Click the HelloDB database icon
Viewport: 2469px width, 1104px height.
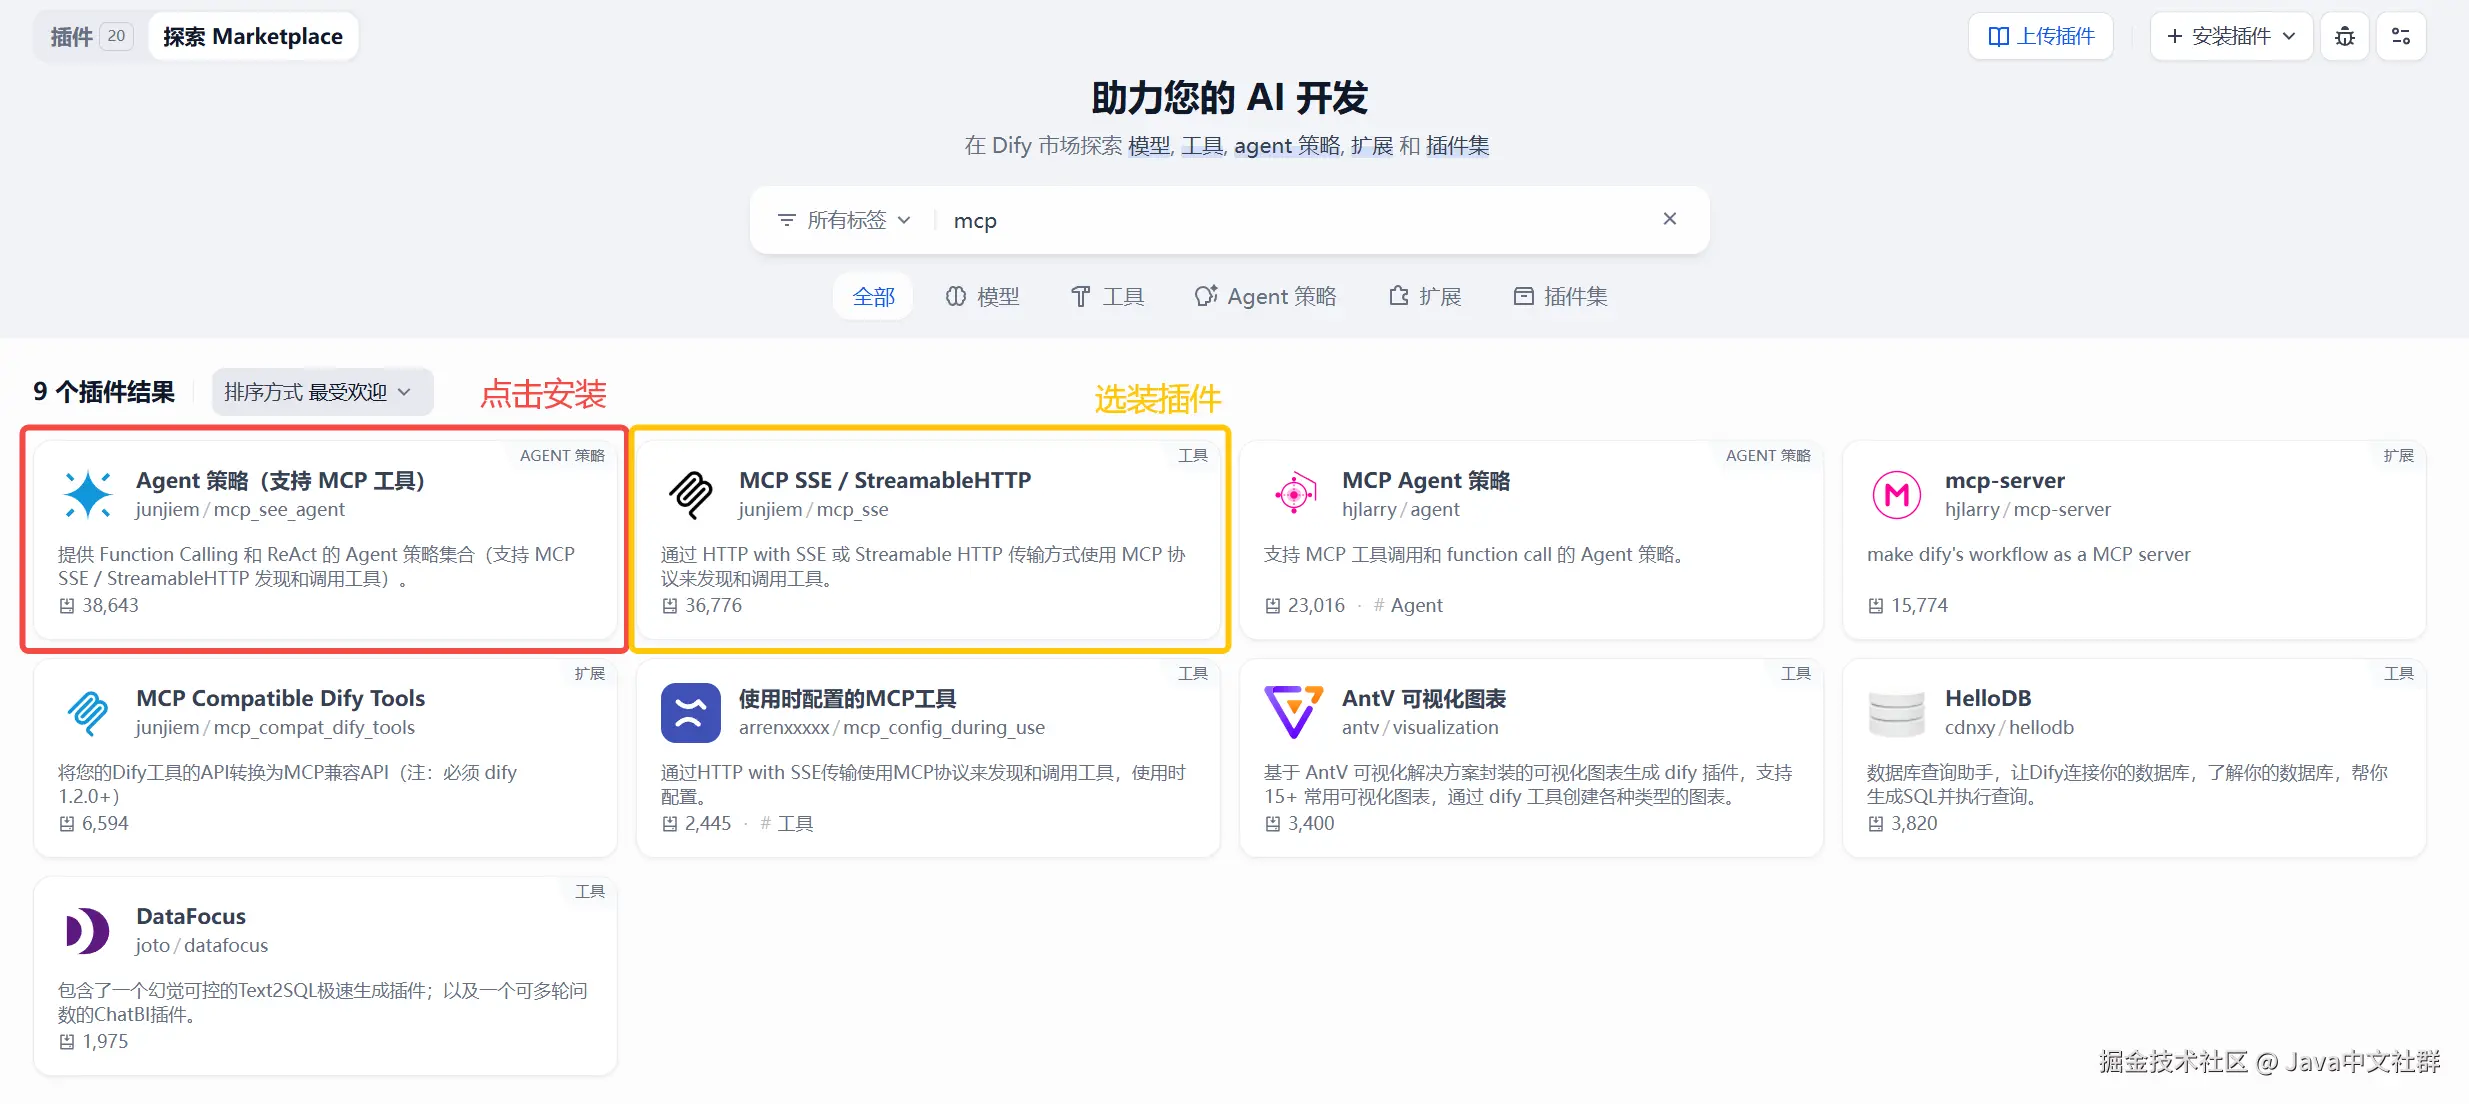1896,713
